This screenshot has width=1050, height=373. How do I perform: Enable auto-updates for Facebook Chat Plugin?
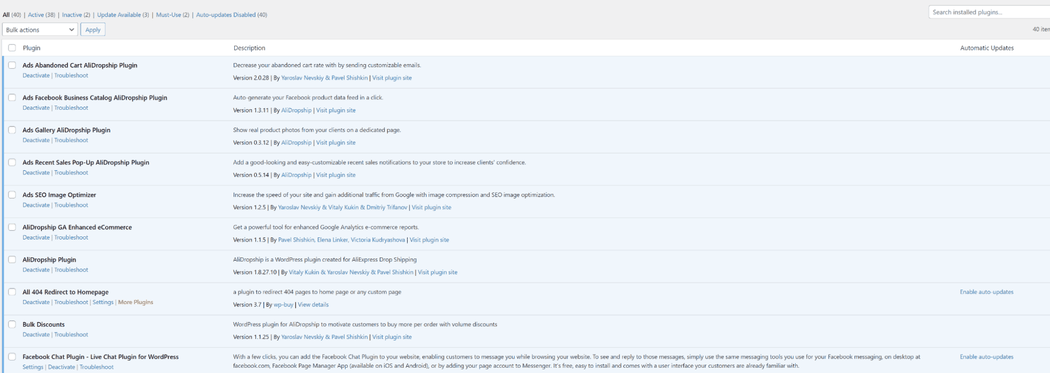tap(986, 357)
